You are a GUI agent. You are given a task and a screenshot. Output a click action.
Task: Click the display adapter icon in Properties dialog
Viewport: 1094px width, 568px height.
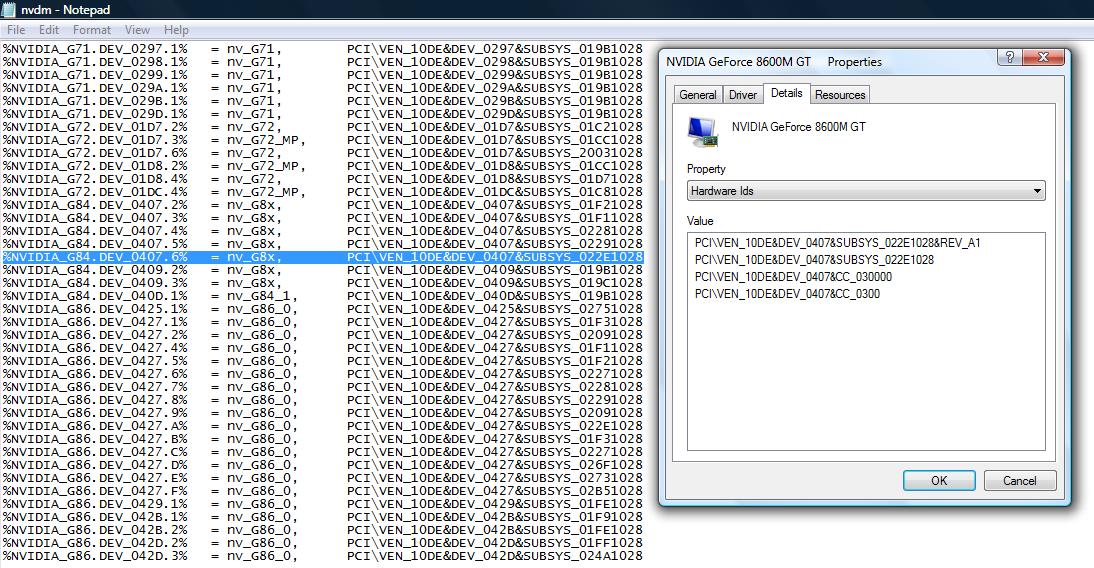[703, 132]
